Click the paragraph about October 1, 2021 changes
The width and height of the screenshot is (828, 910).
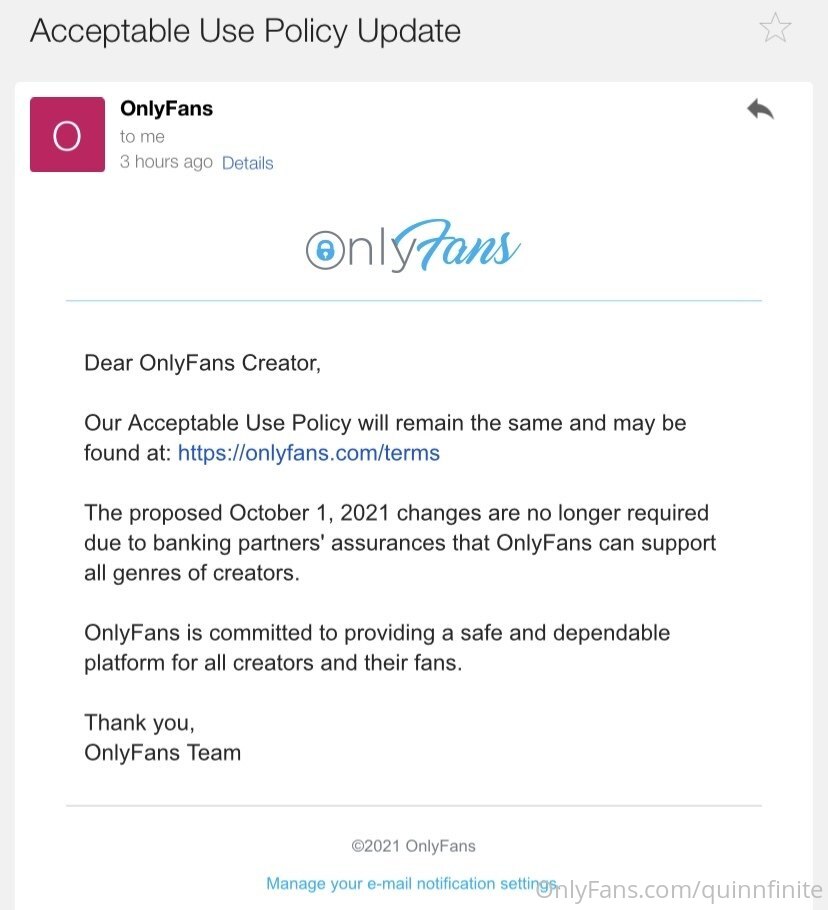(400, 543)
